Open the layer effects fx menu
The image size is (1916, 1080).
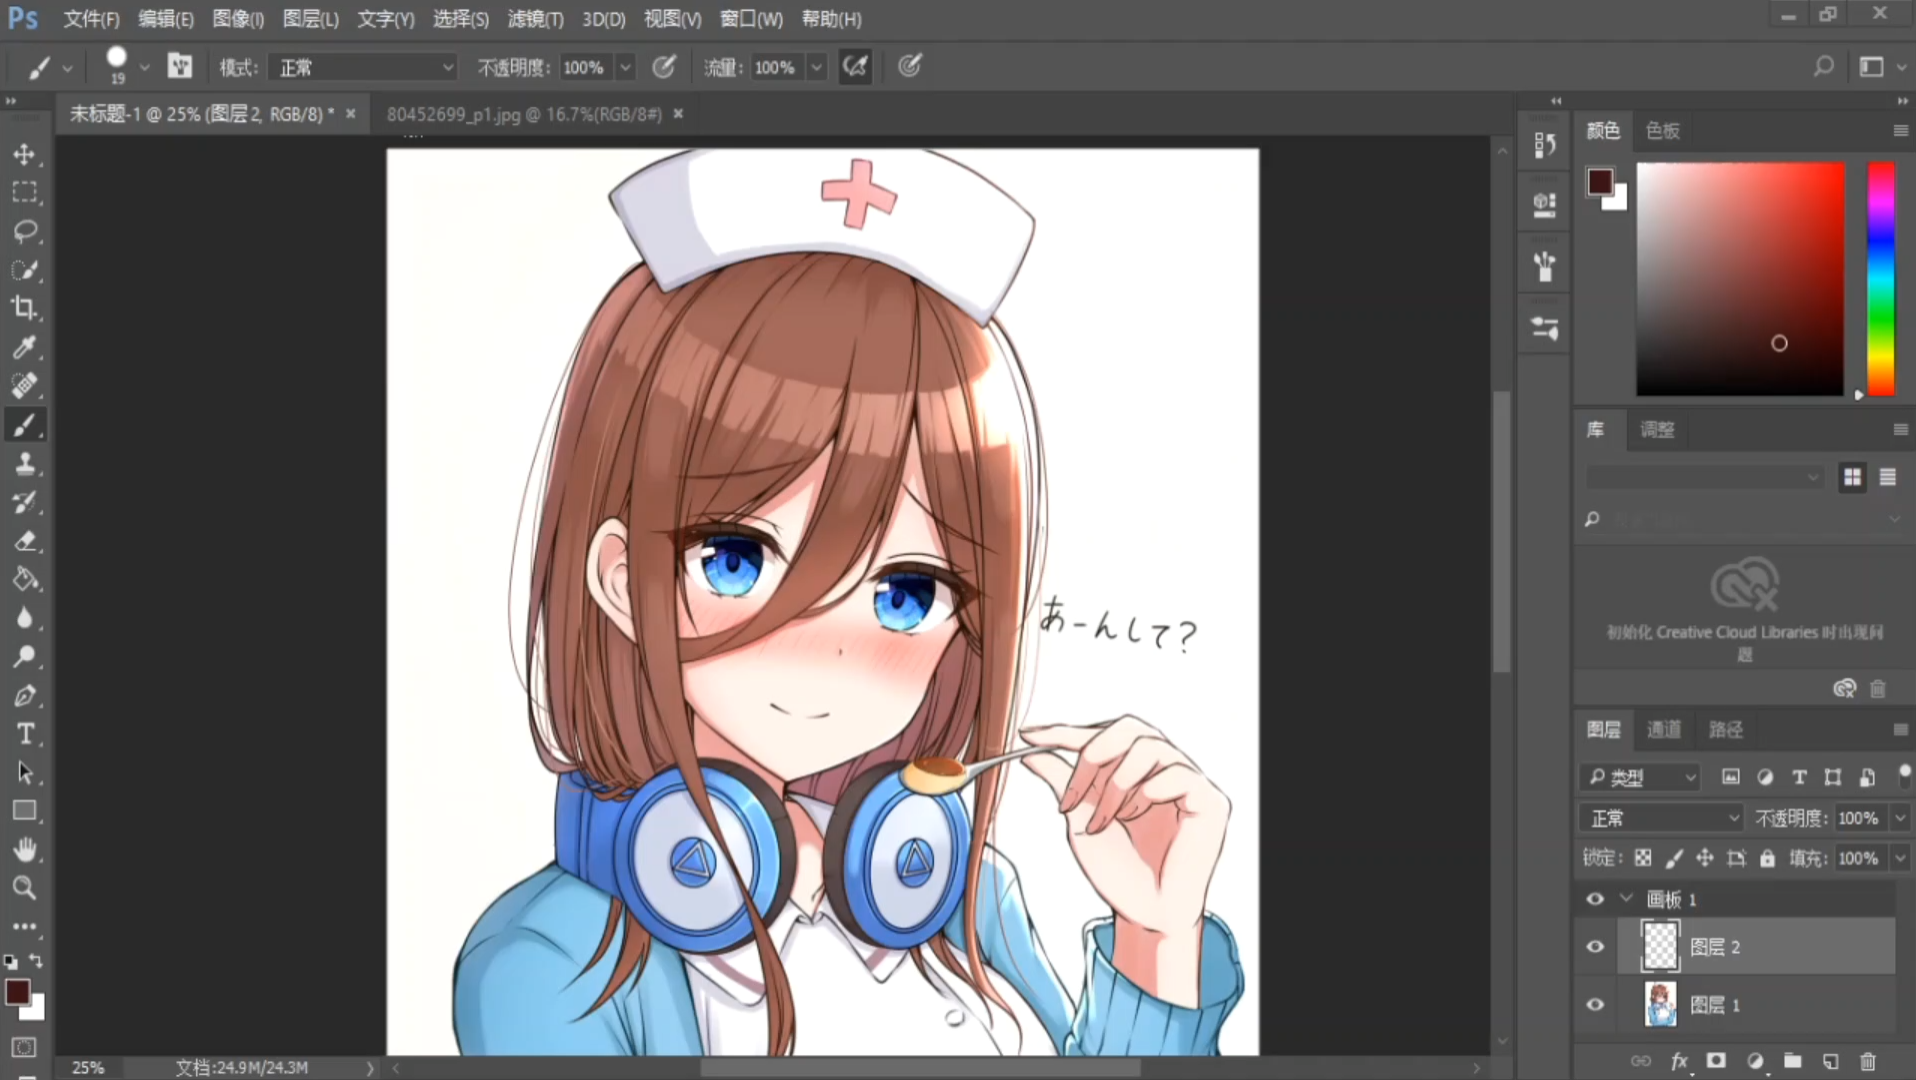1680,1061
